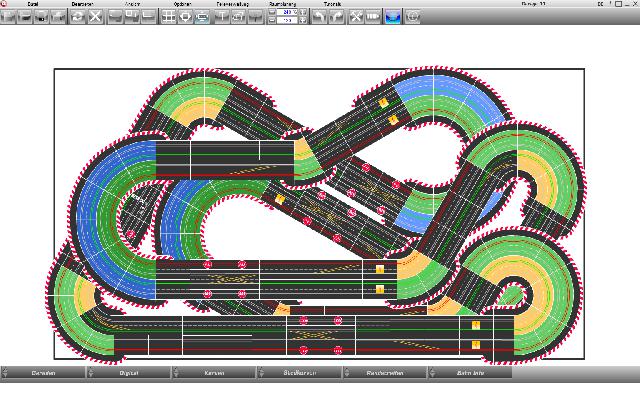Viewport: 640px width, 400px height.
Task: Click the round clock icon in the toolbar
Action: [x=412, y=18]
